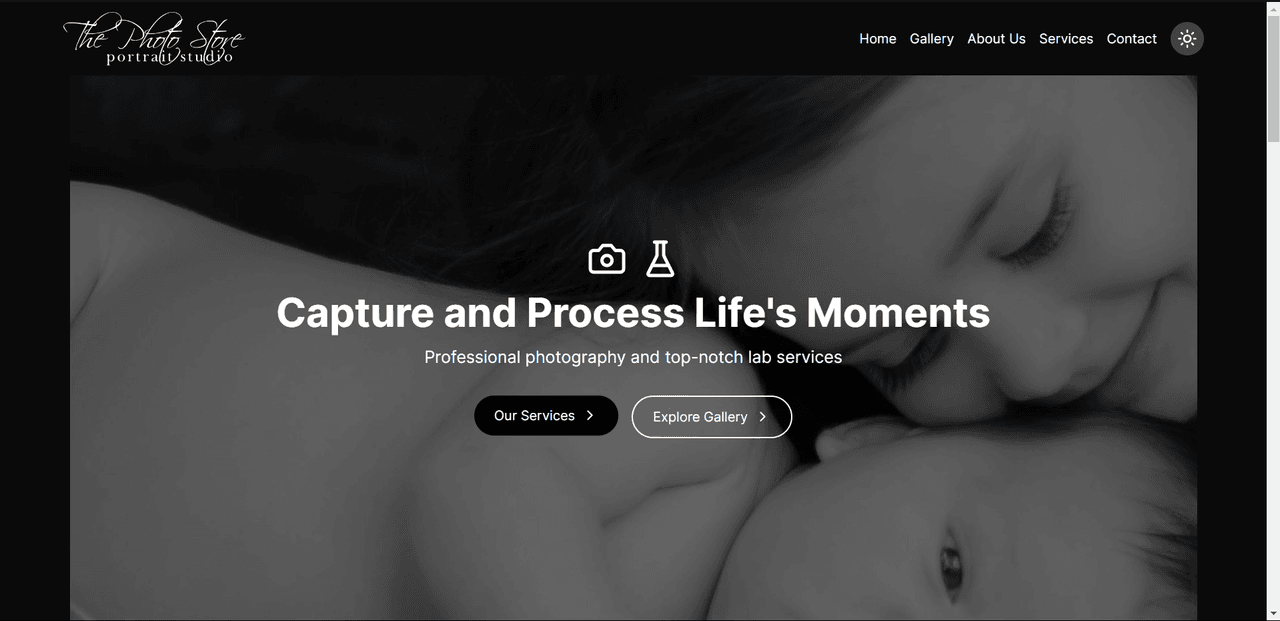Click the black Our Services button

click(x=546, y=416)
